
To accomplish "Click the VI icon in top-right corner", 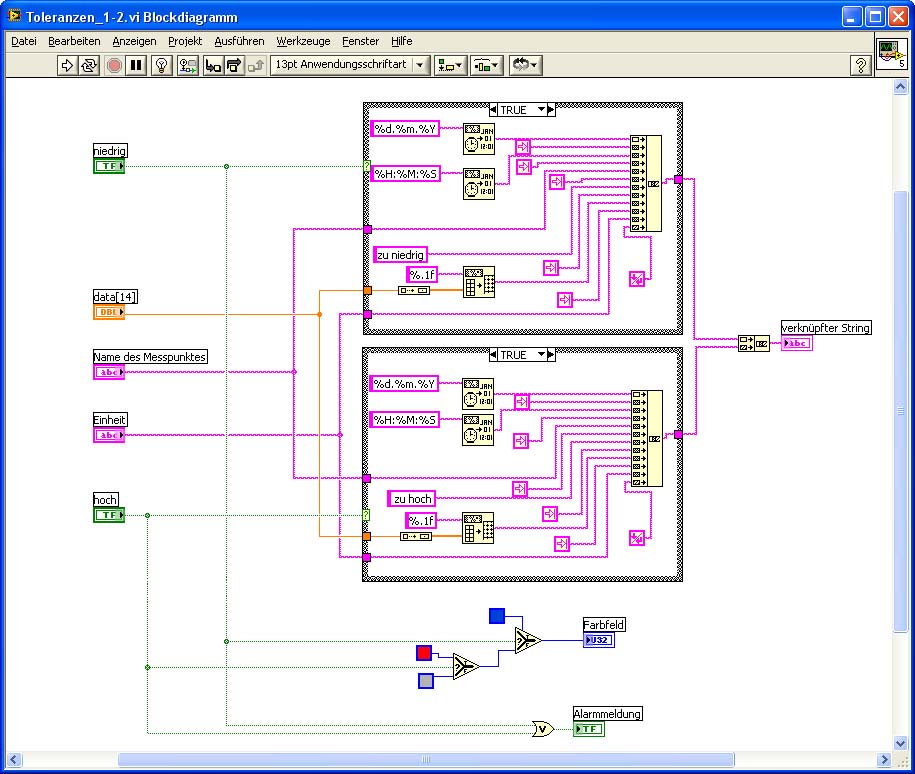I will tap(891, 54).
